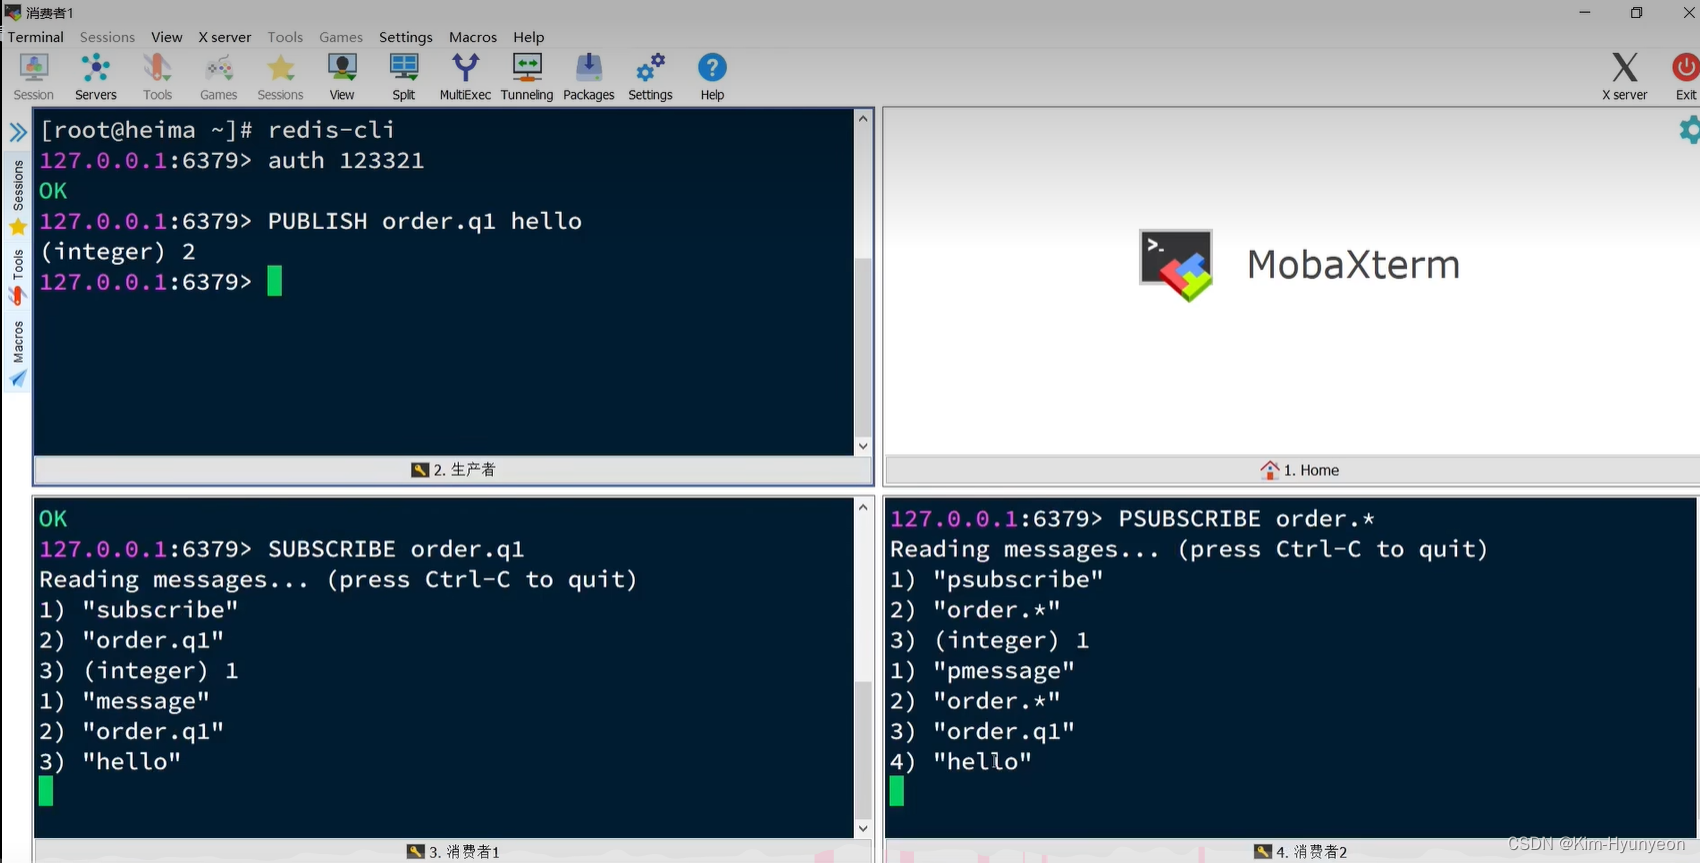
Task: Select the '2. 生产者' terminal tab
Action: [453, 470]
